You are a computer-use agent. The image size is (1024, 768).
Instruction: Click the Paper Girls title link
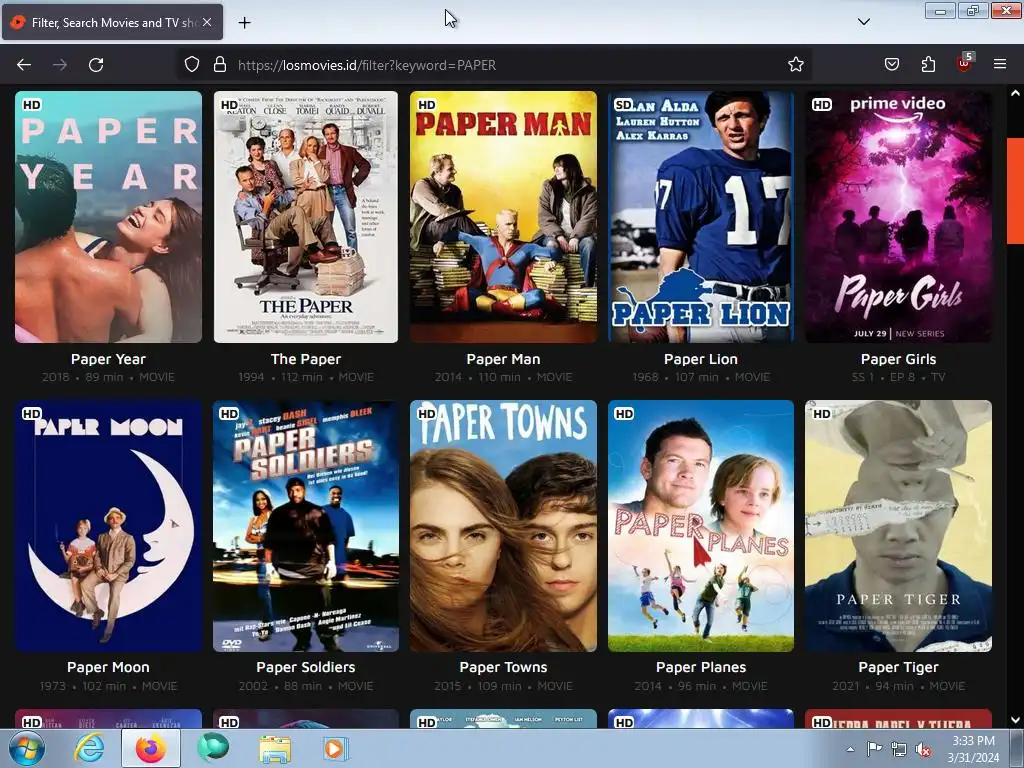click(x=899, y=359)
